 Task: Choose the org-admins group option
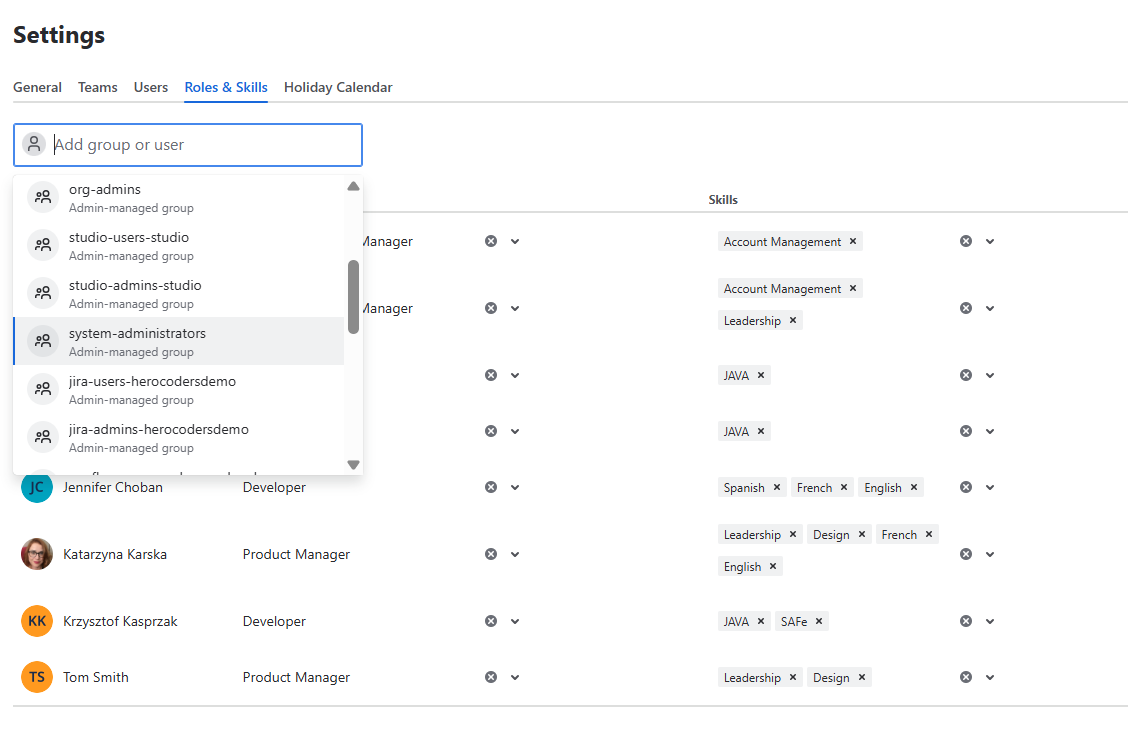pyautogui.click(x=178, y=197)
